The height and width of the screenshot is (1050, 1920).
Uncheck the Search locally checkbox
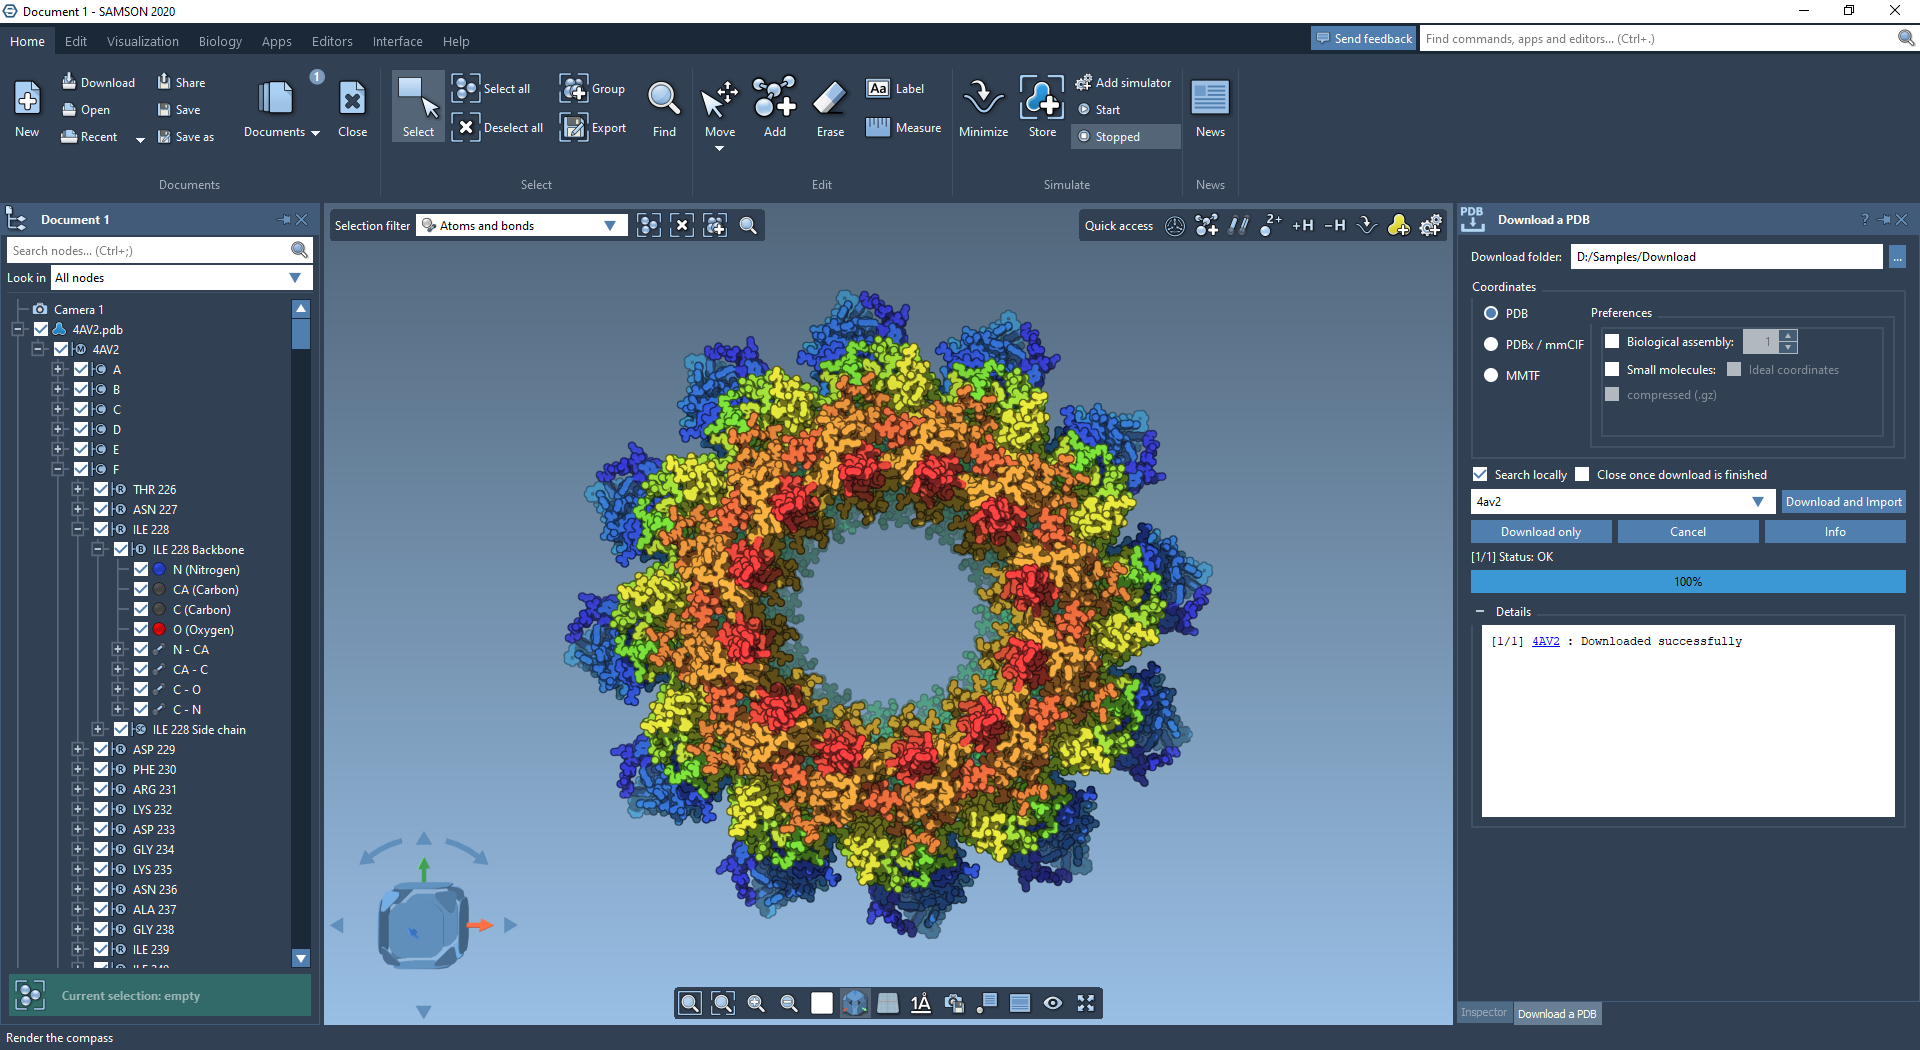1480,474
